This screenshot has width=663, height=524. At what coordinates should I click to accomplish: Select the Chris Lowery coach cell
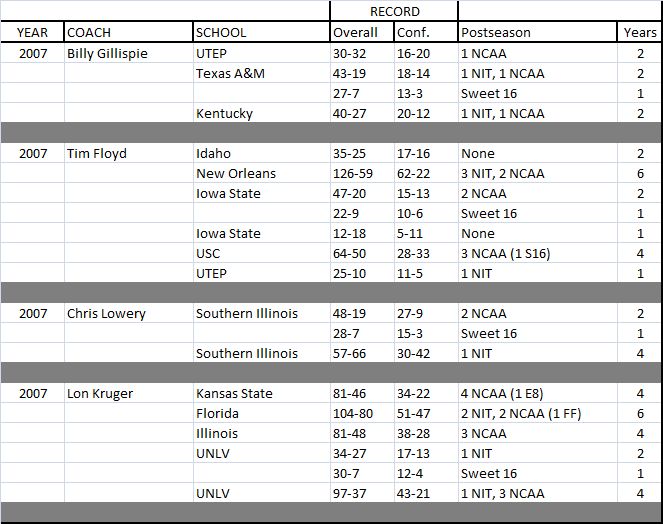pos(128,313)
